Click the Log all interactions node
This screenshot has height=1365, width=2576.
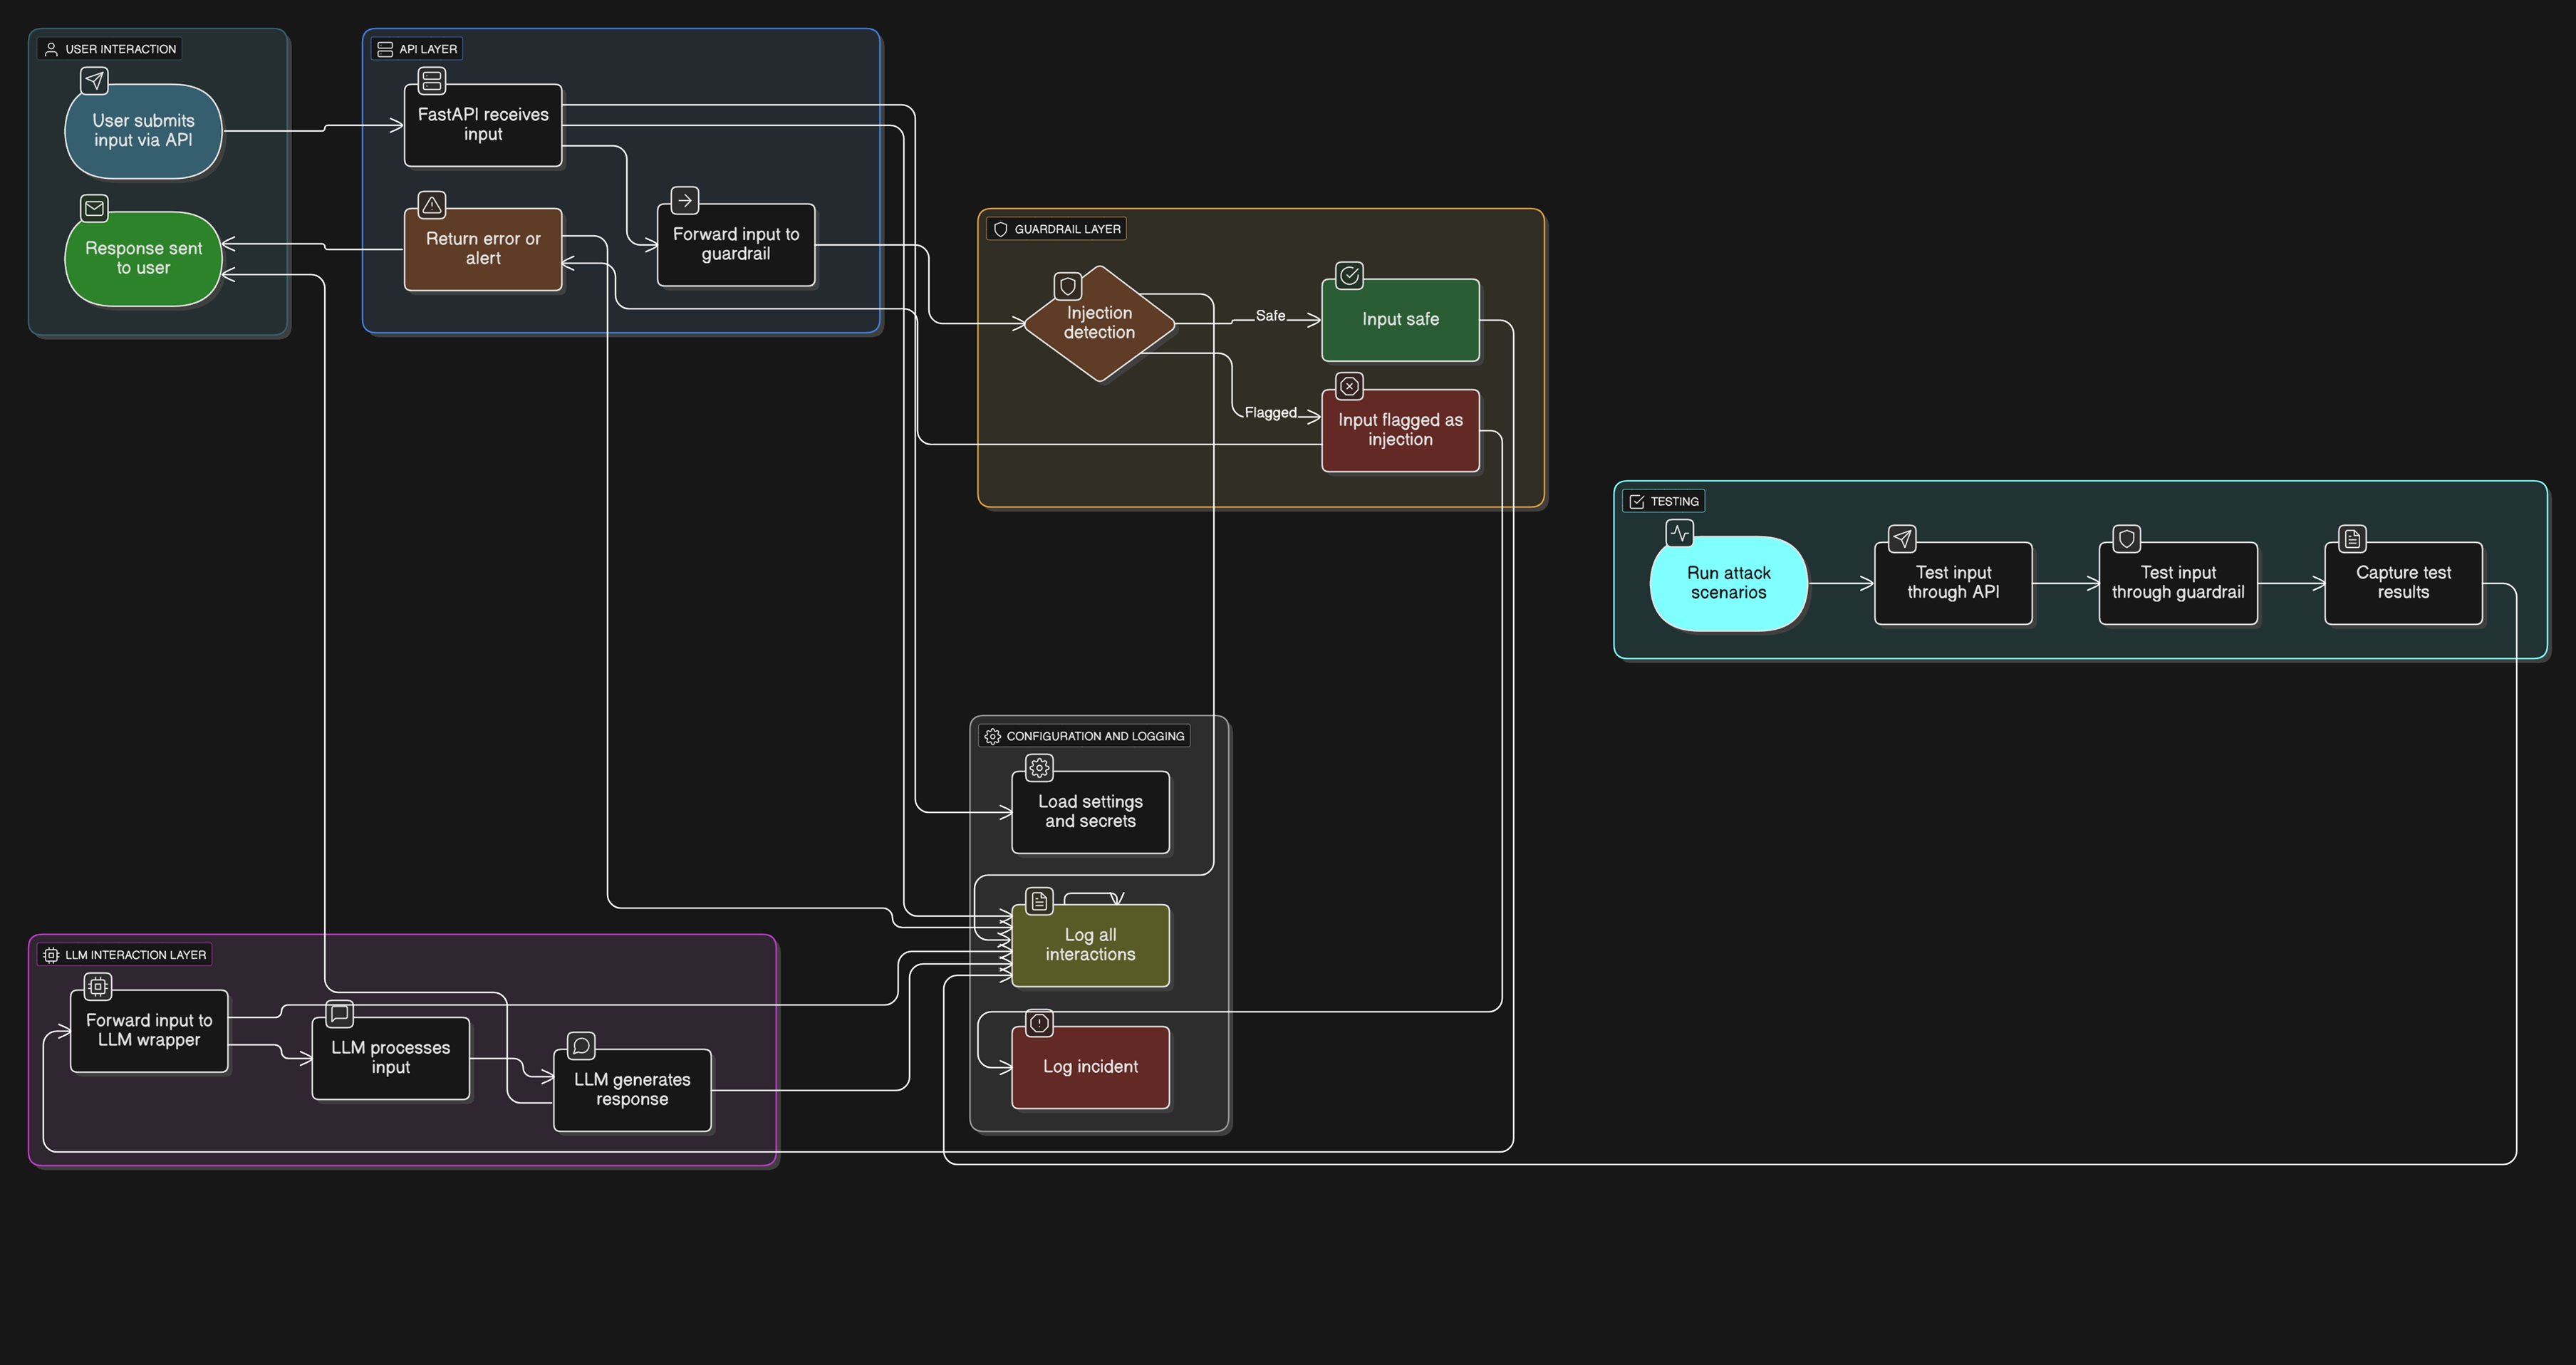(1090, 945)
